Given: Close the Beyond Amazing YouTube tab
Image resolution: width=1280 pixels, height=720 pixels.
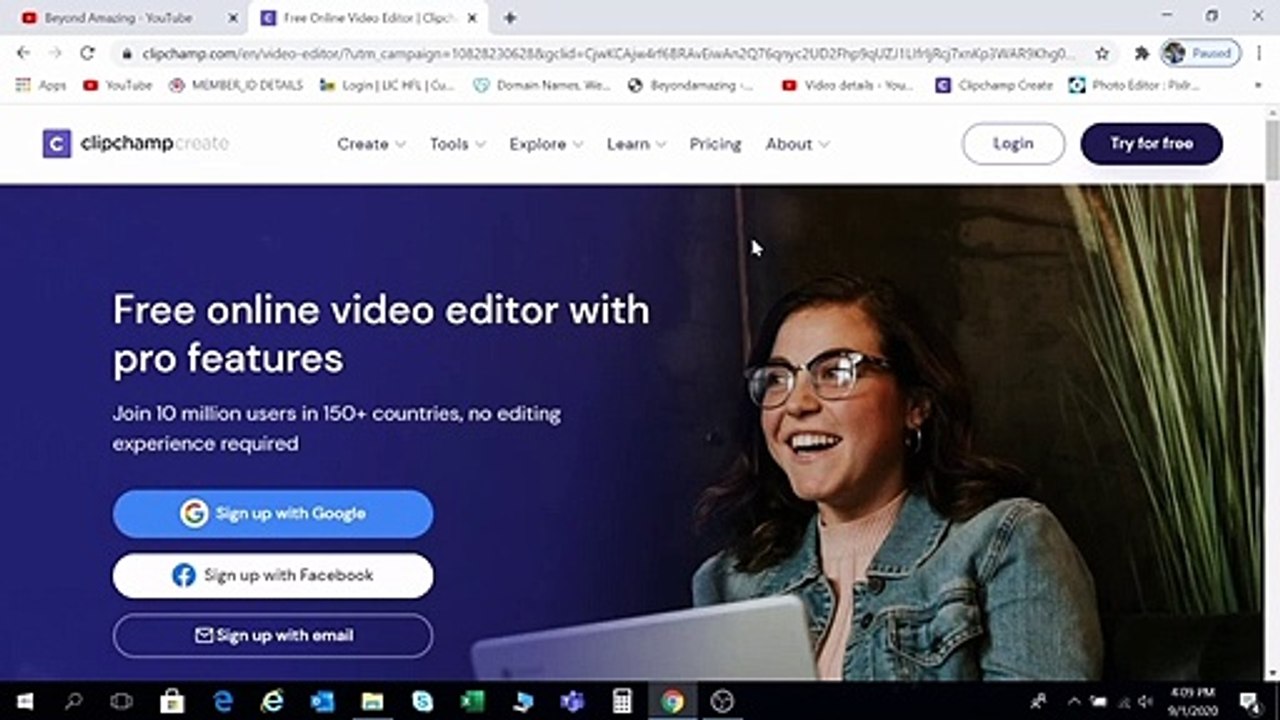Looking at the screenshot, I should [233, 18].
